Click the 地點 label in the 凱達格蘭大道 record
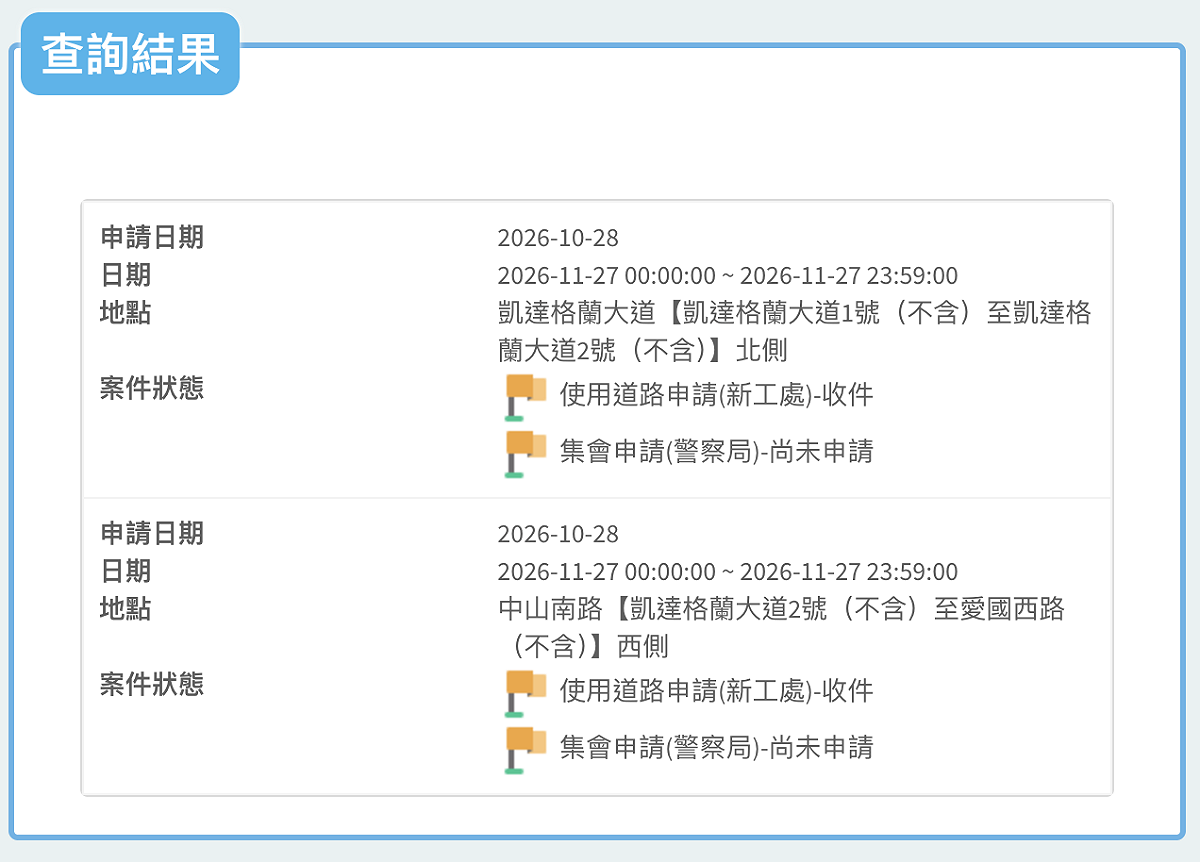The image size is (1200, 862). 126,313
